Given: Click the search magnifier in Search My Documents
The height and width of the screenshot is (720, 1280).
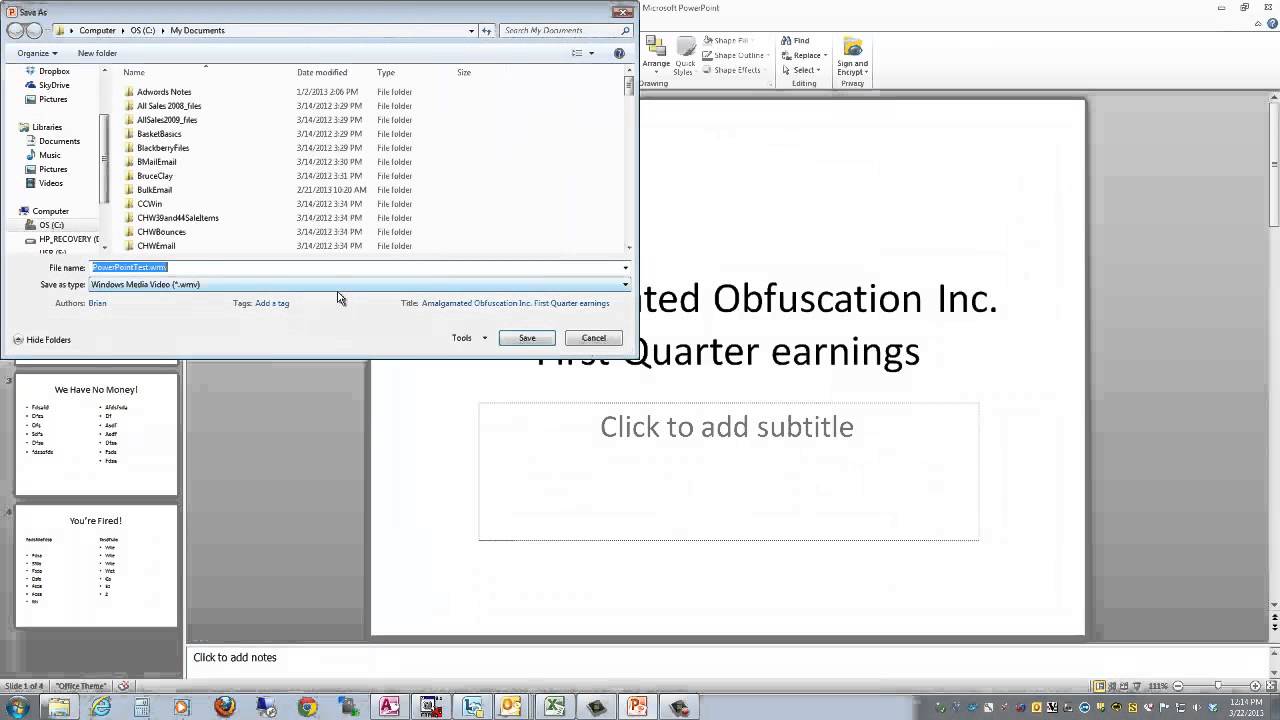Looking at the screenshot, I should [626, 30].
